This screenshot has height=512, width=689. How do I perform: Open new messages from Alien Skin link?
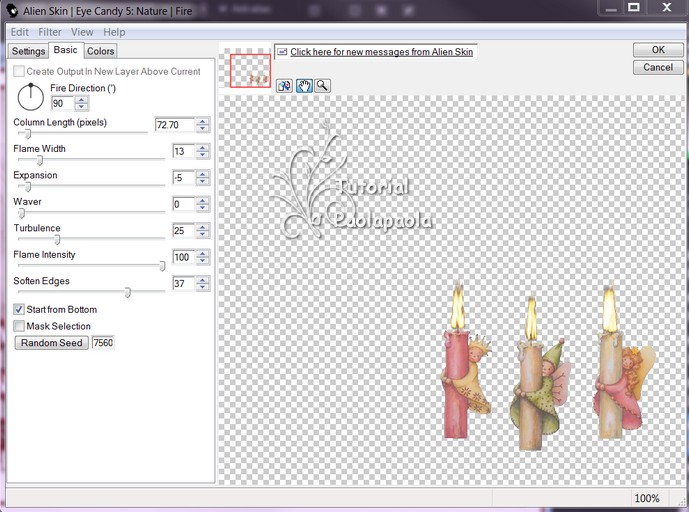pos(381,52)
